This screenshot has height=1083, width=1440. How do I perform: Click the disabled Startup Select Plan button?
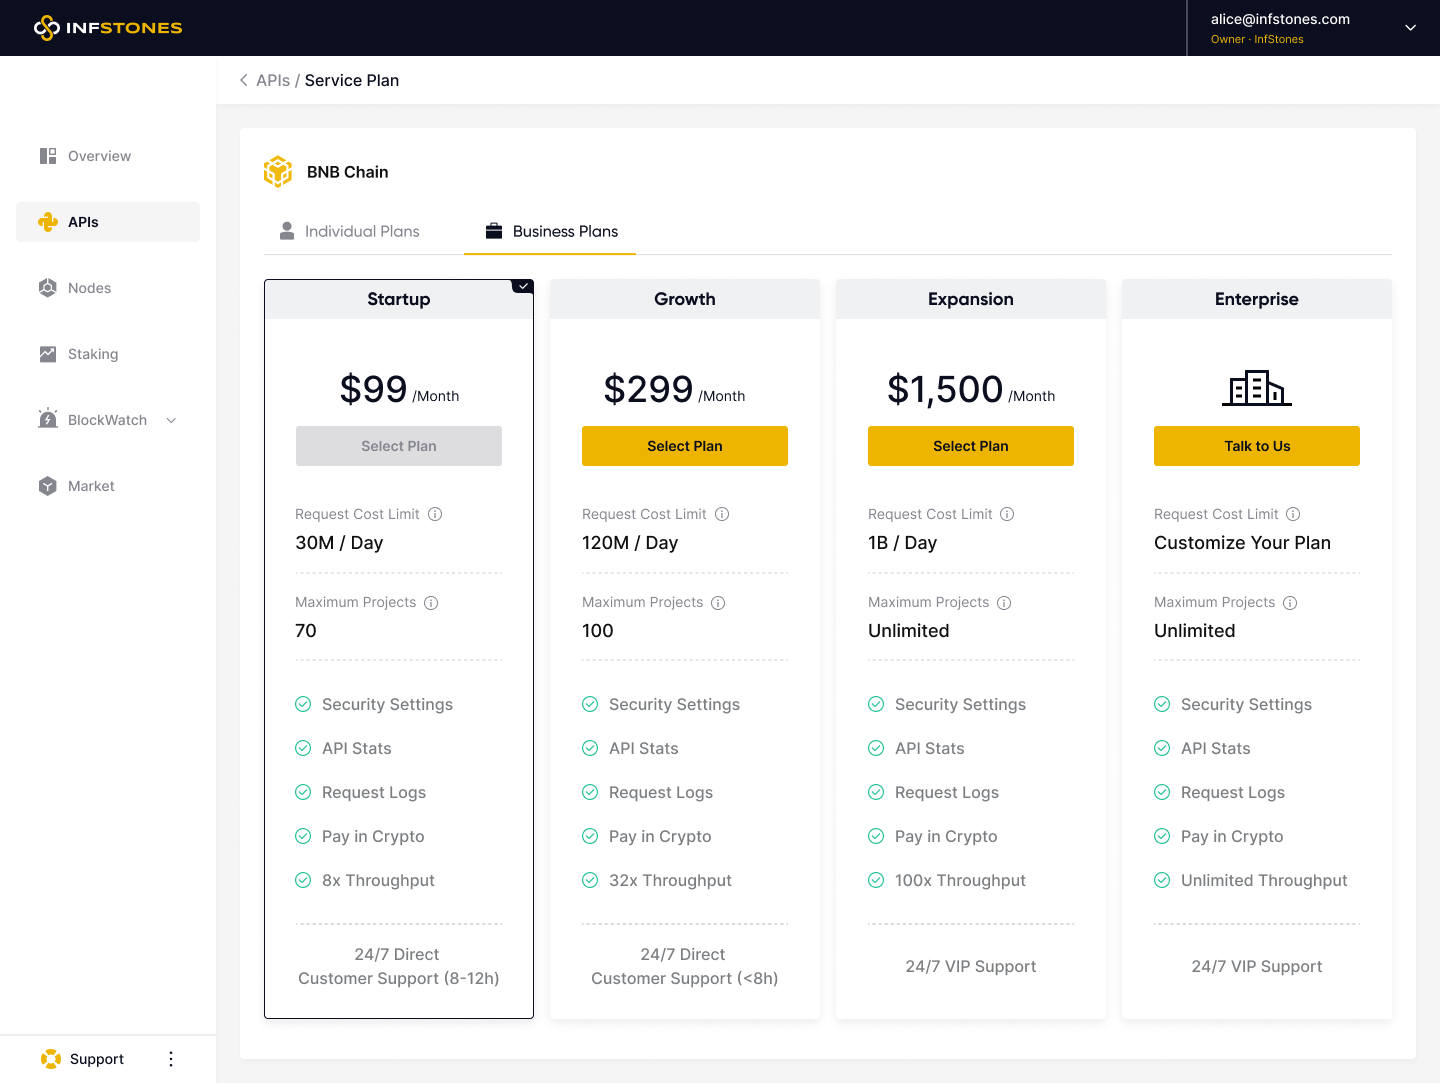click(x=399, y=446)
